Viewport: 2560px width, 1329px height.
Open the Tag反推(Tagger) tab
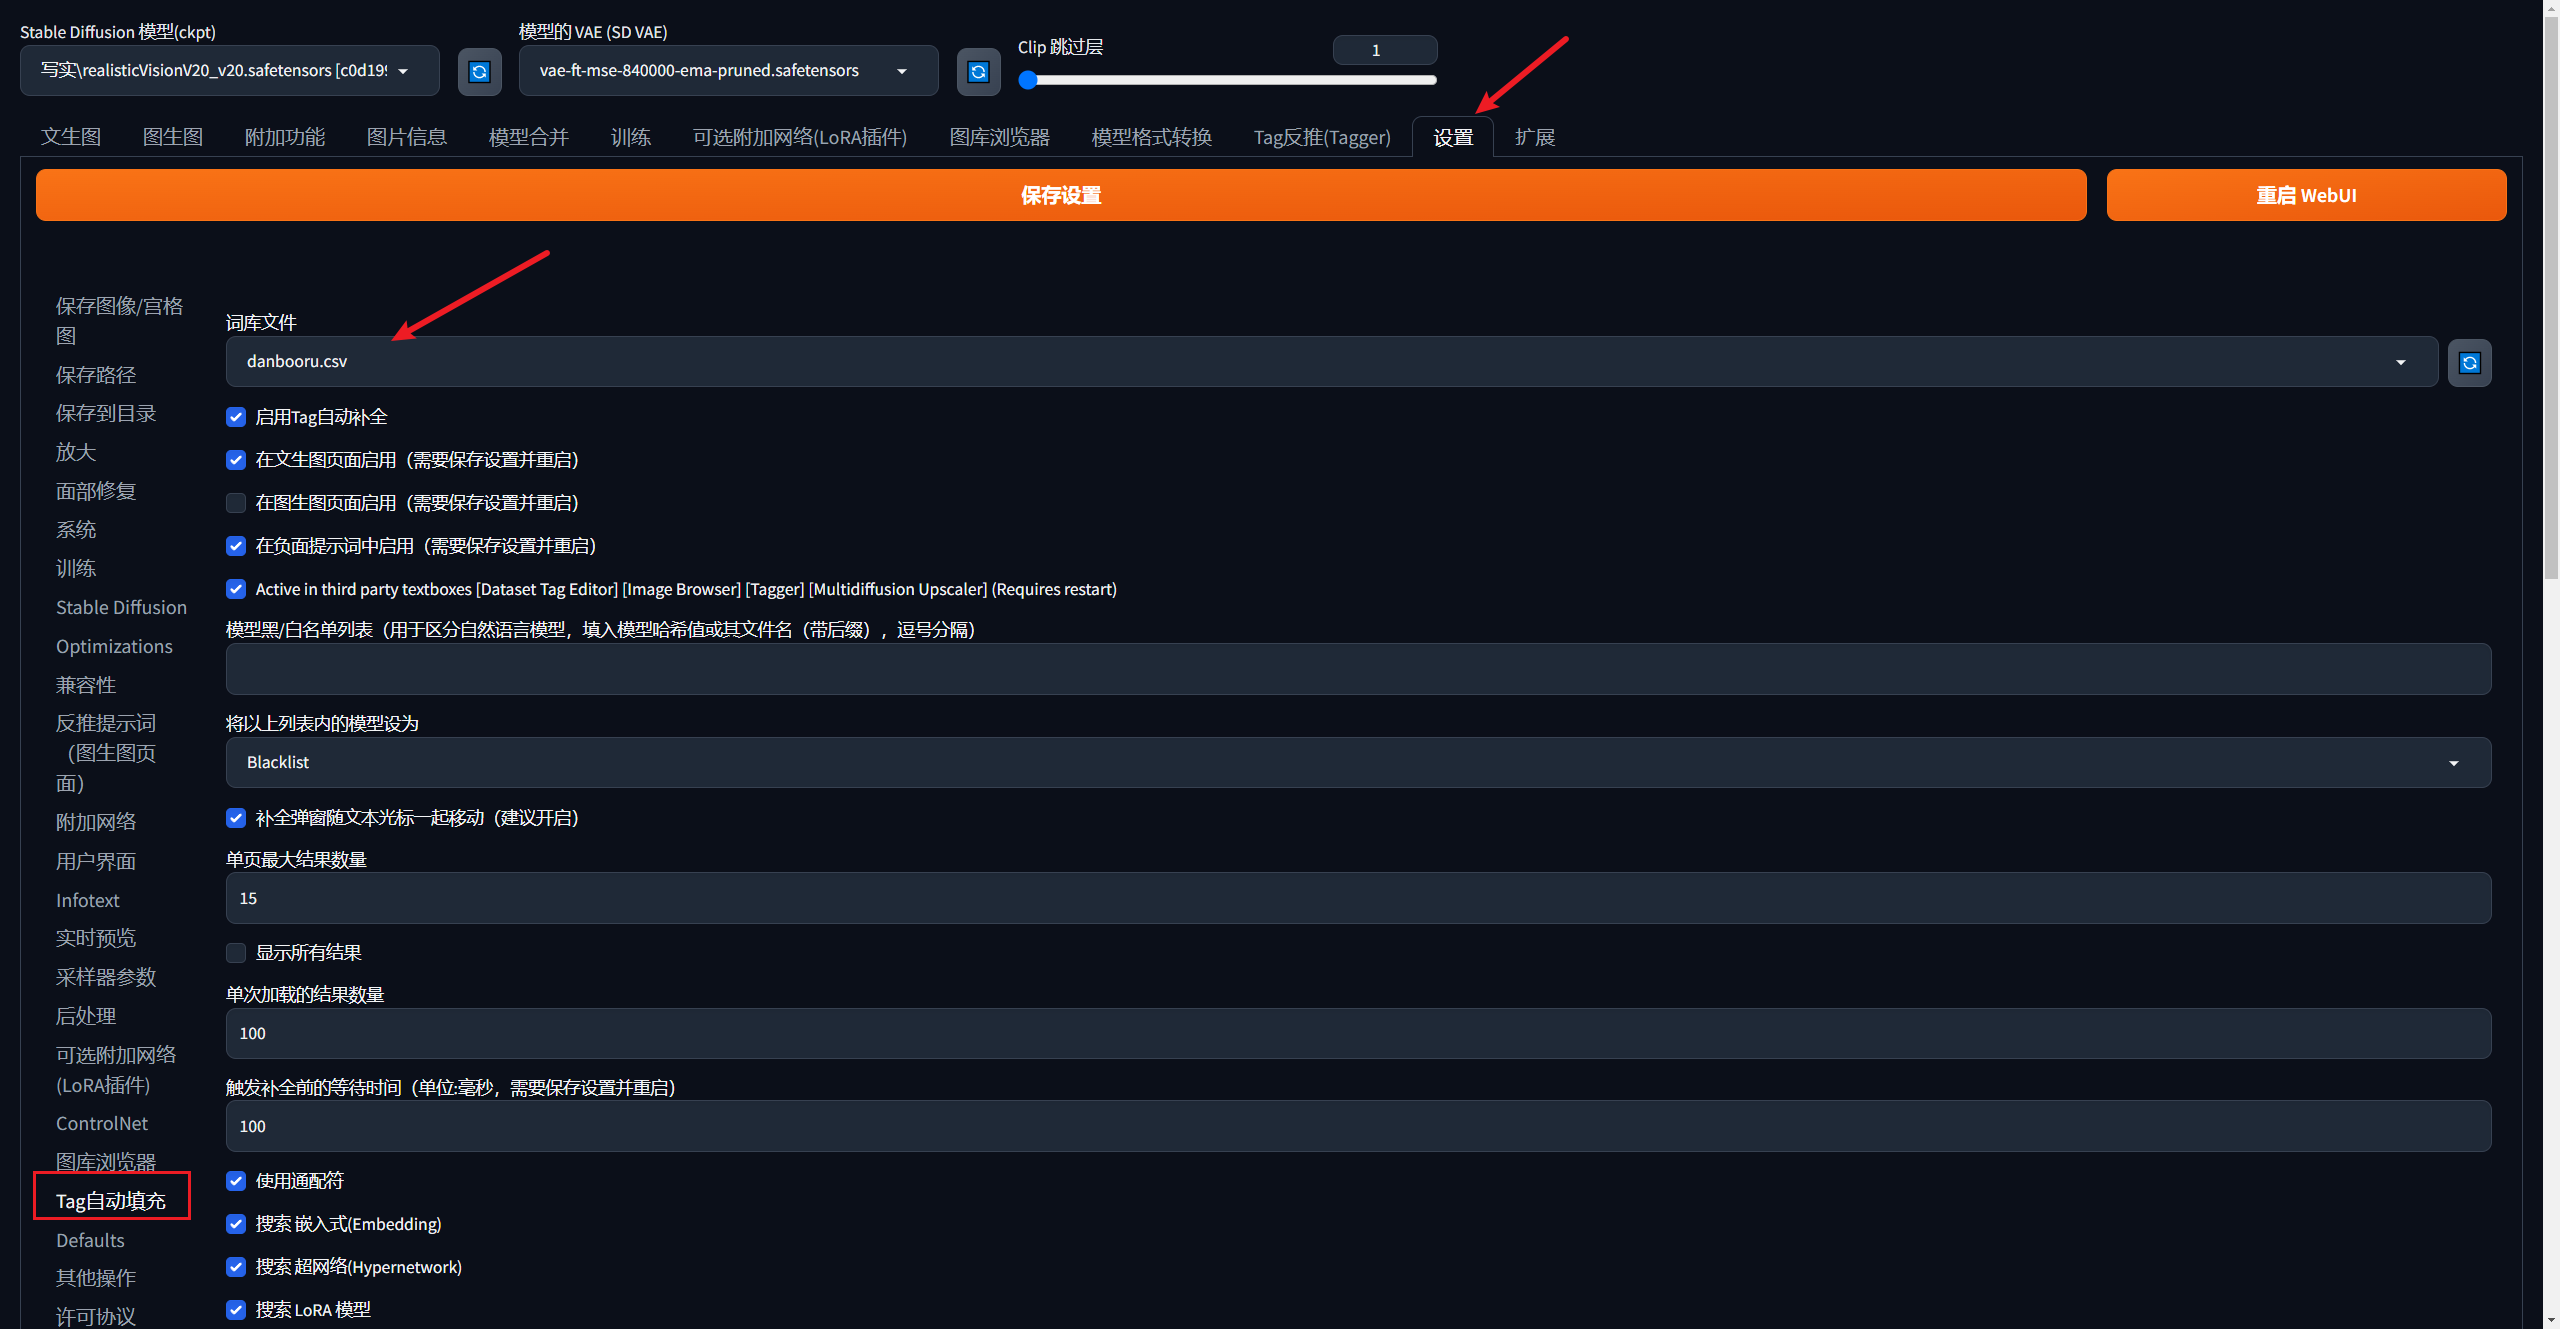pyautogui.click(x=1321, y=137)
